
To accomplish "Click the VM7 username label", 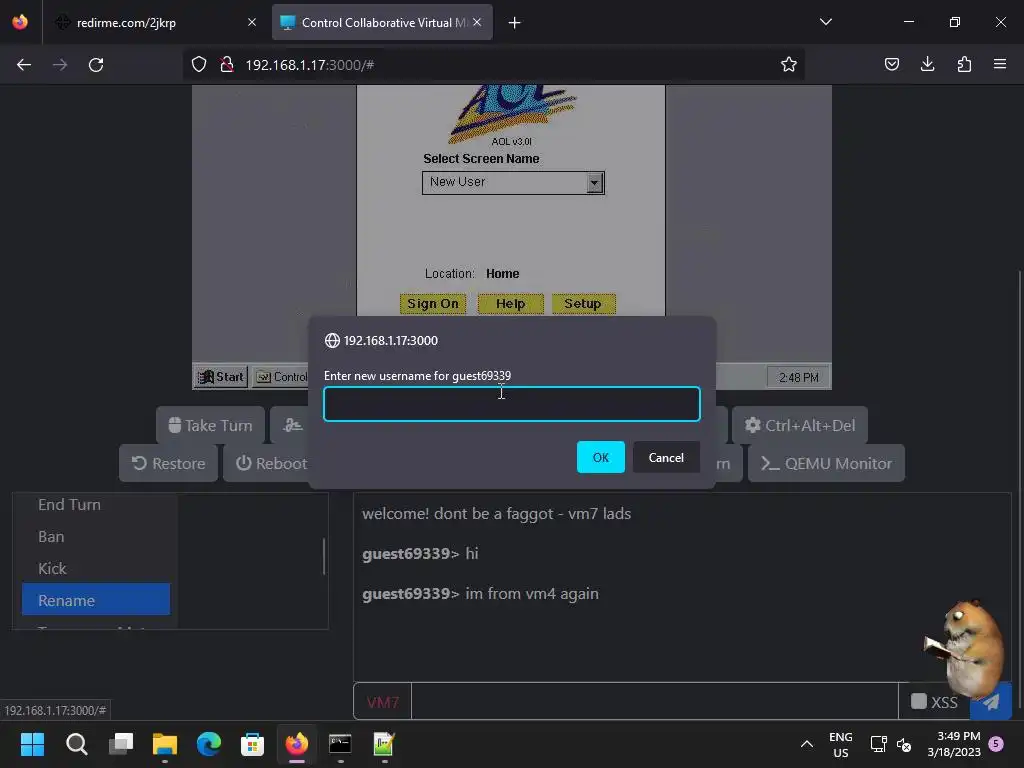I will click(383, 702).
